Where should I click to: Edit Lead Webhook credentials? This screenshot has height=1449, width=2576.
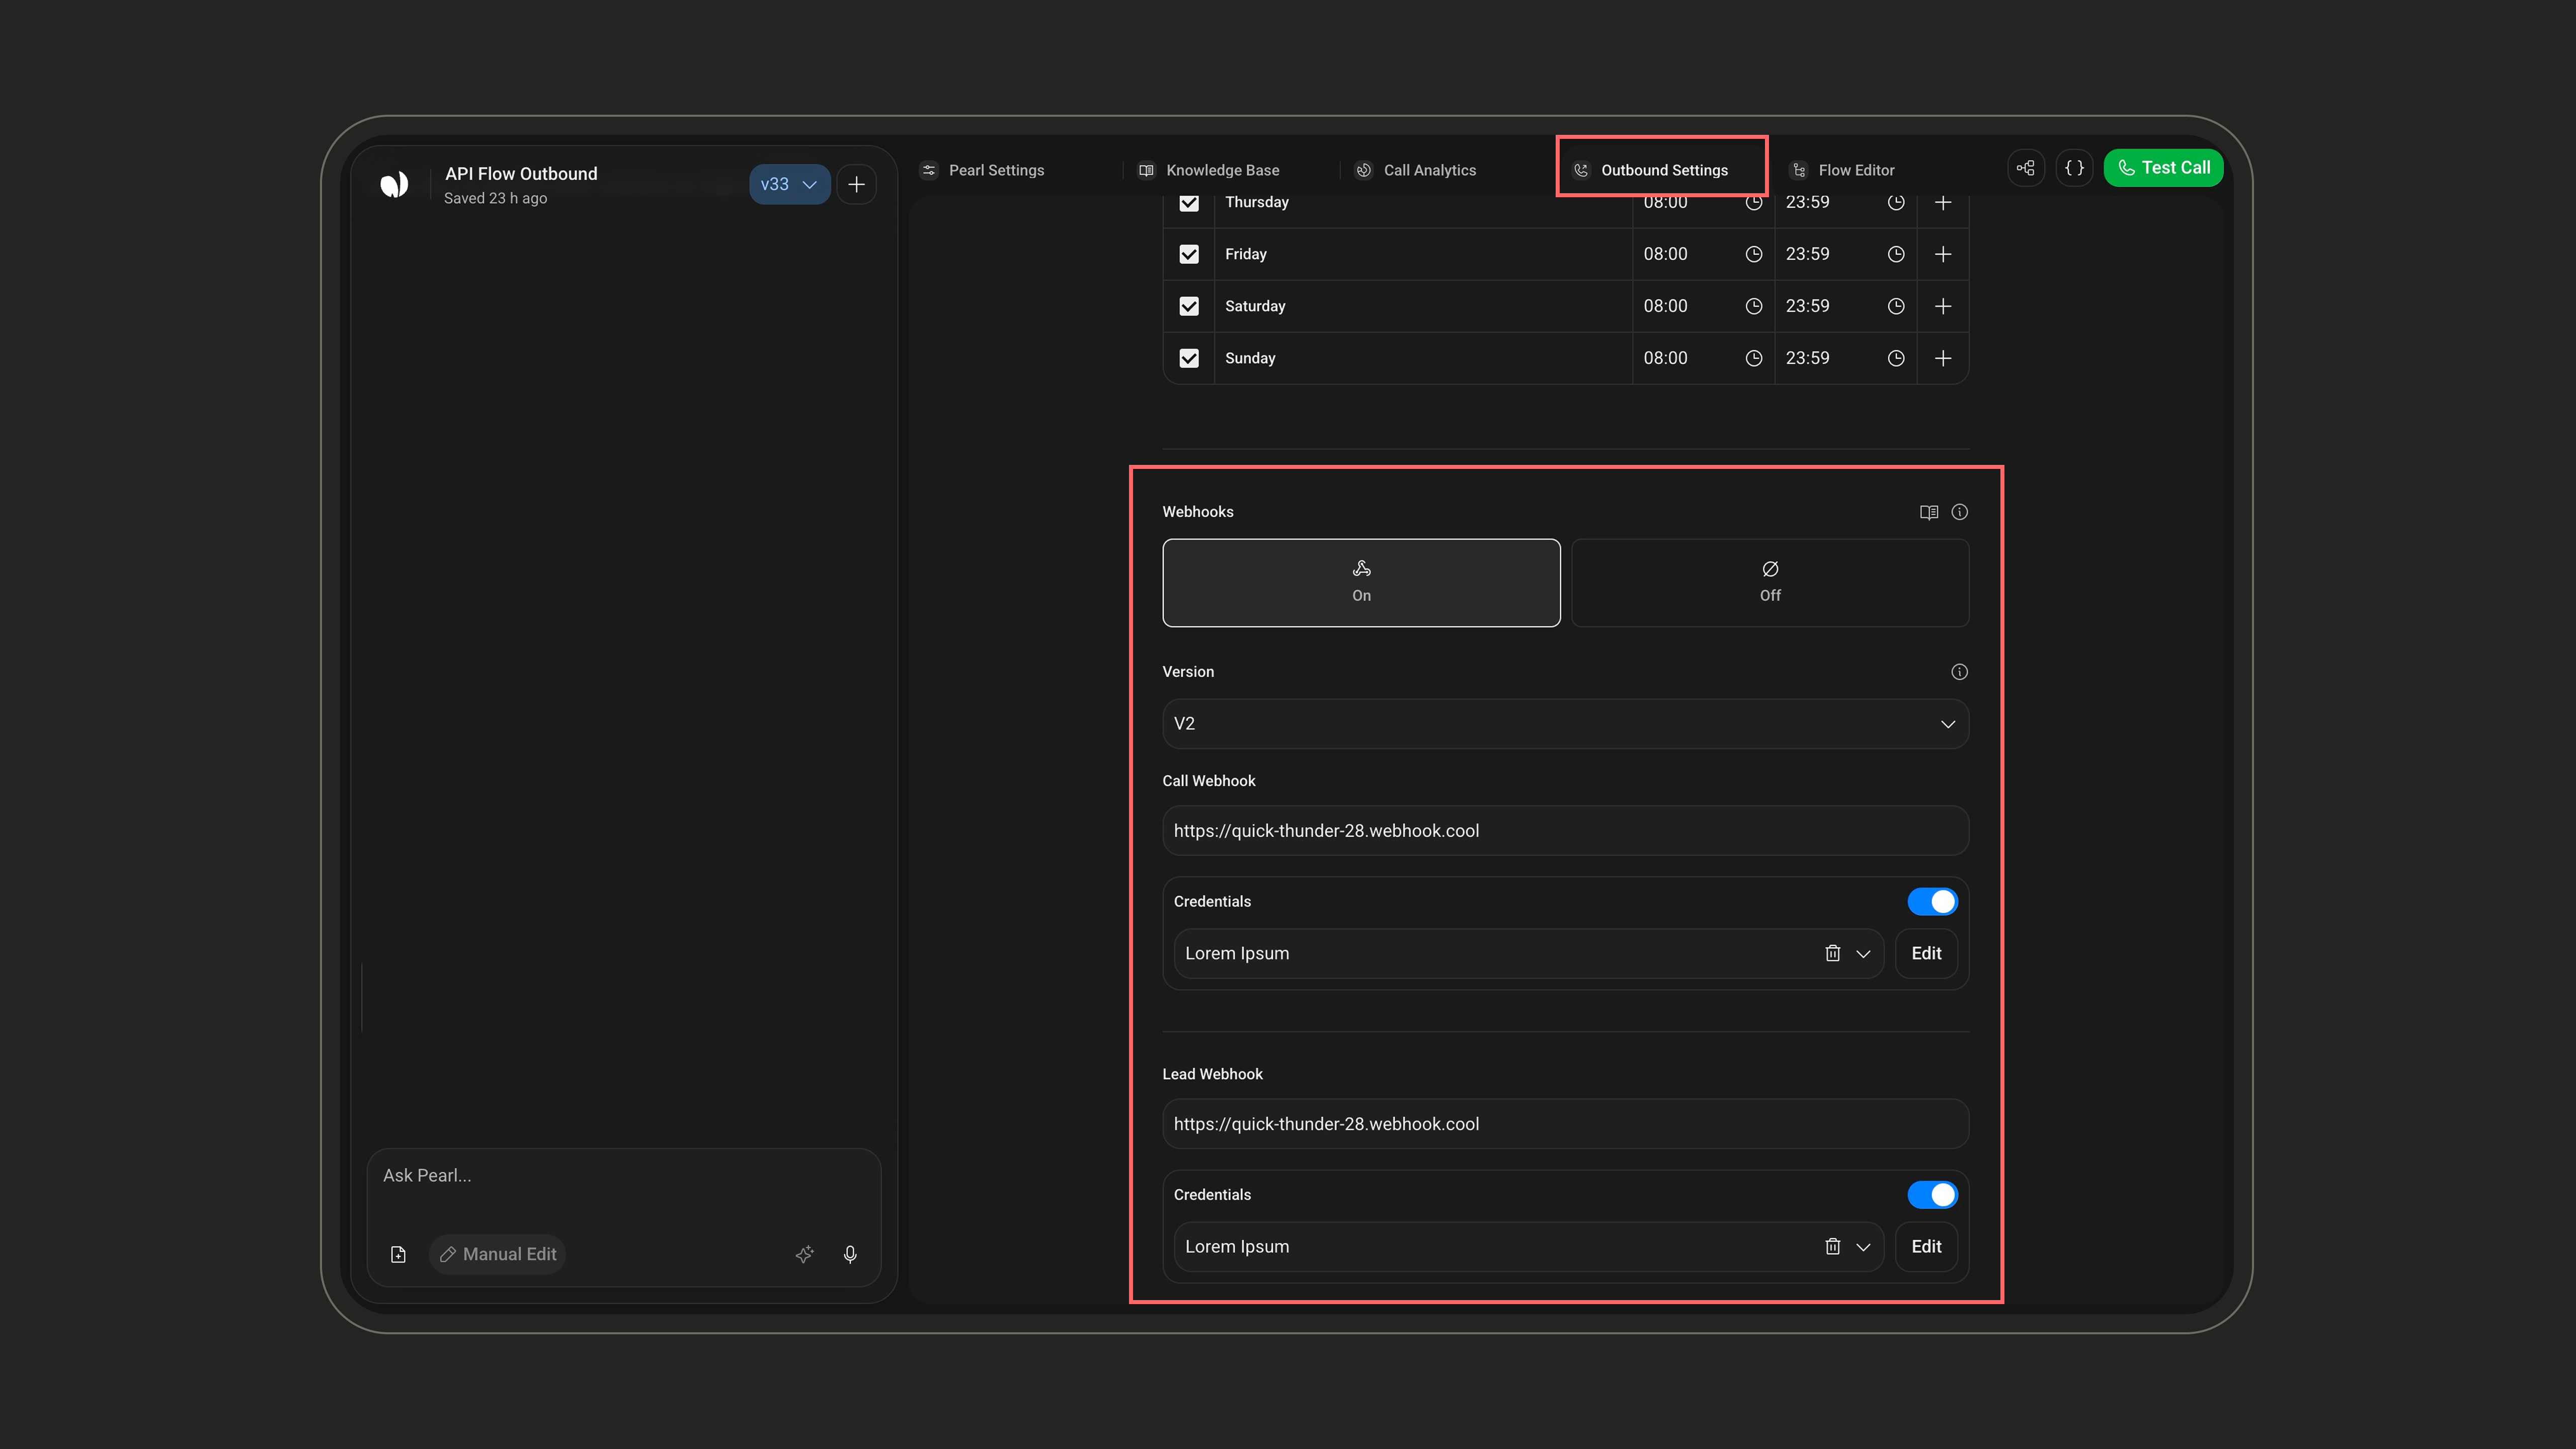[1926, 1246]
